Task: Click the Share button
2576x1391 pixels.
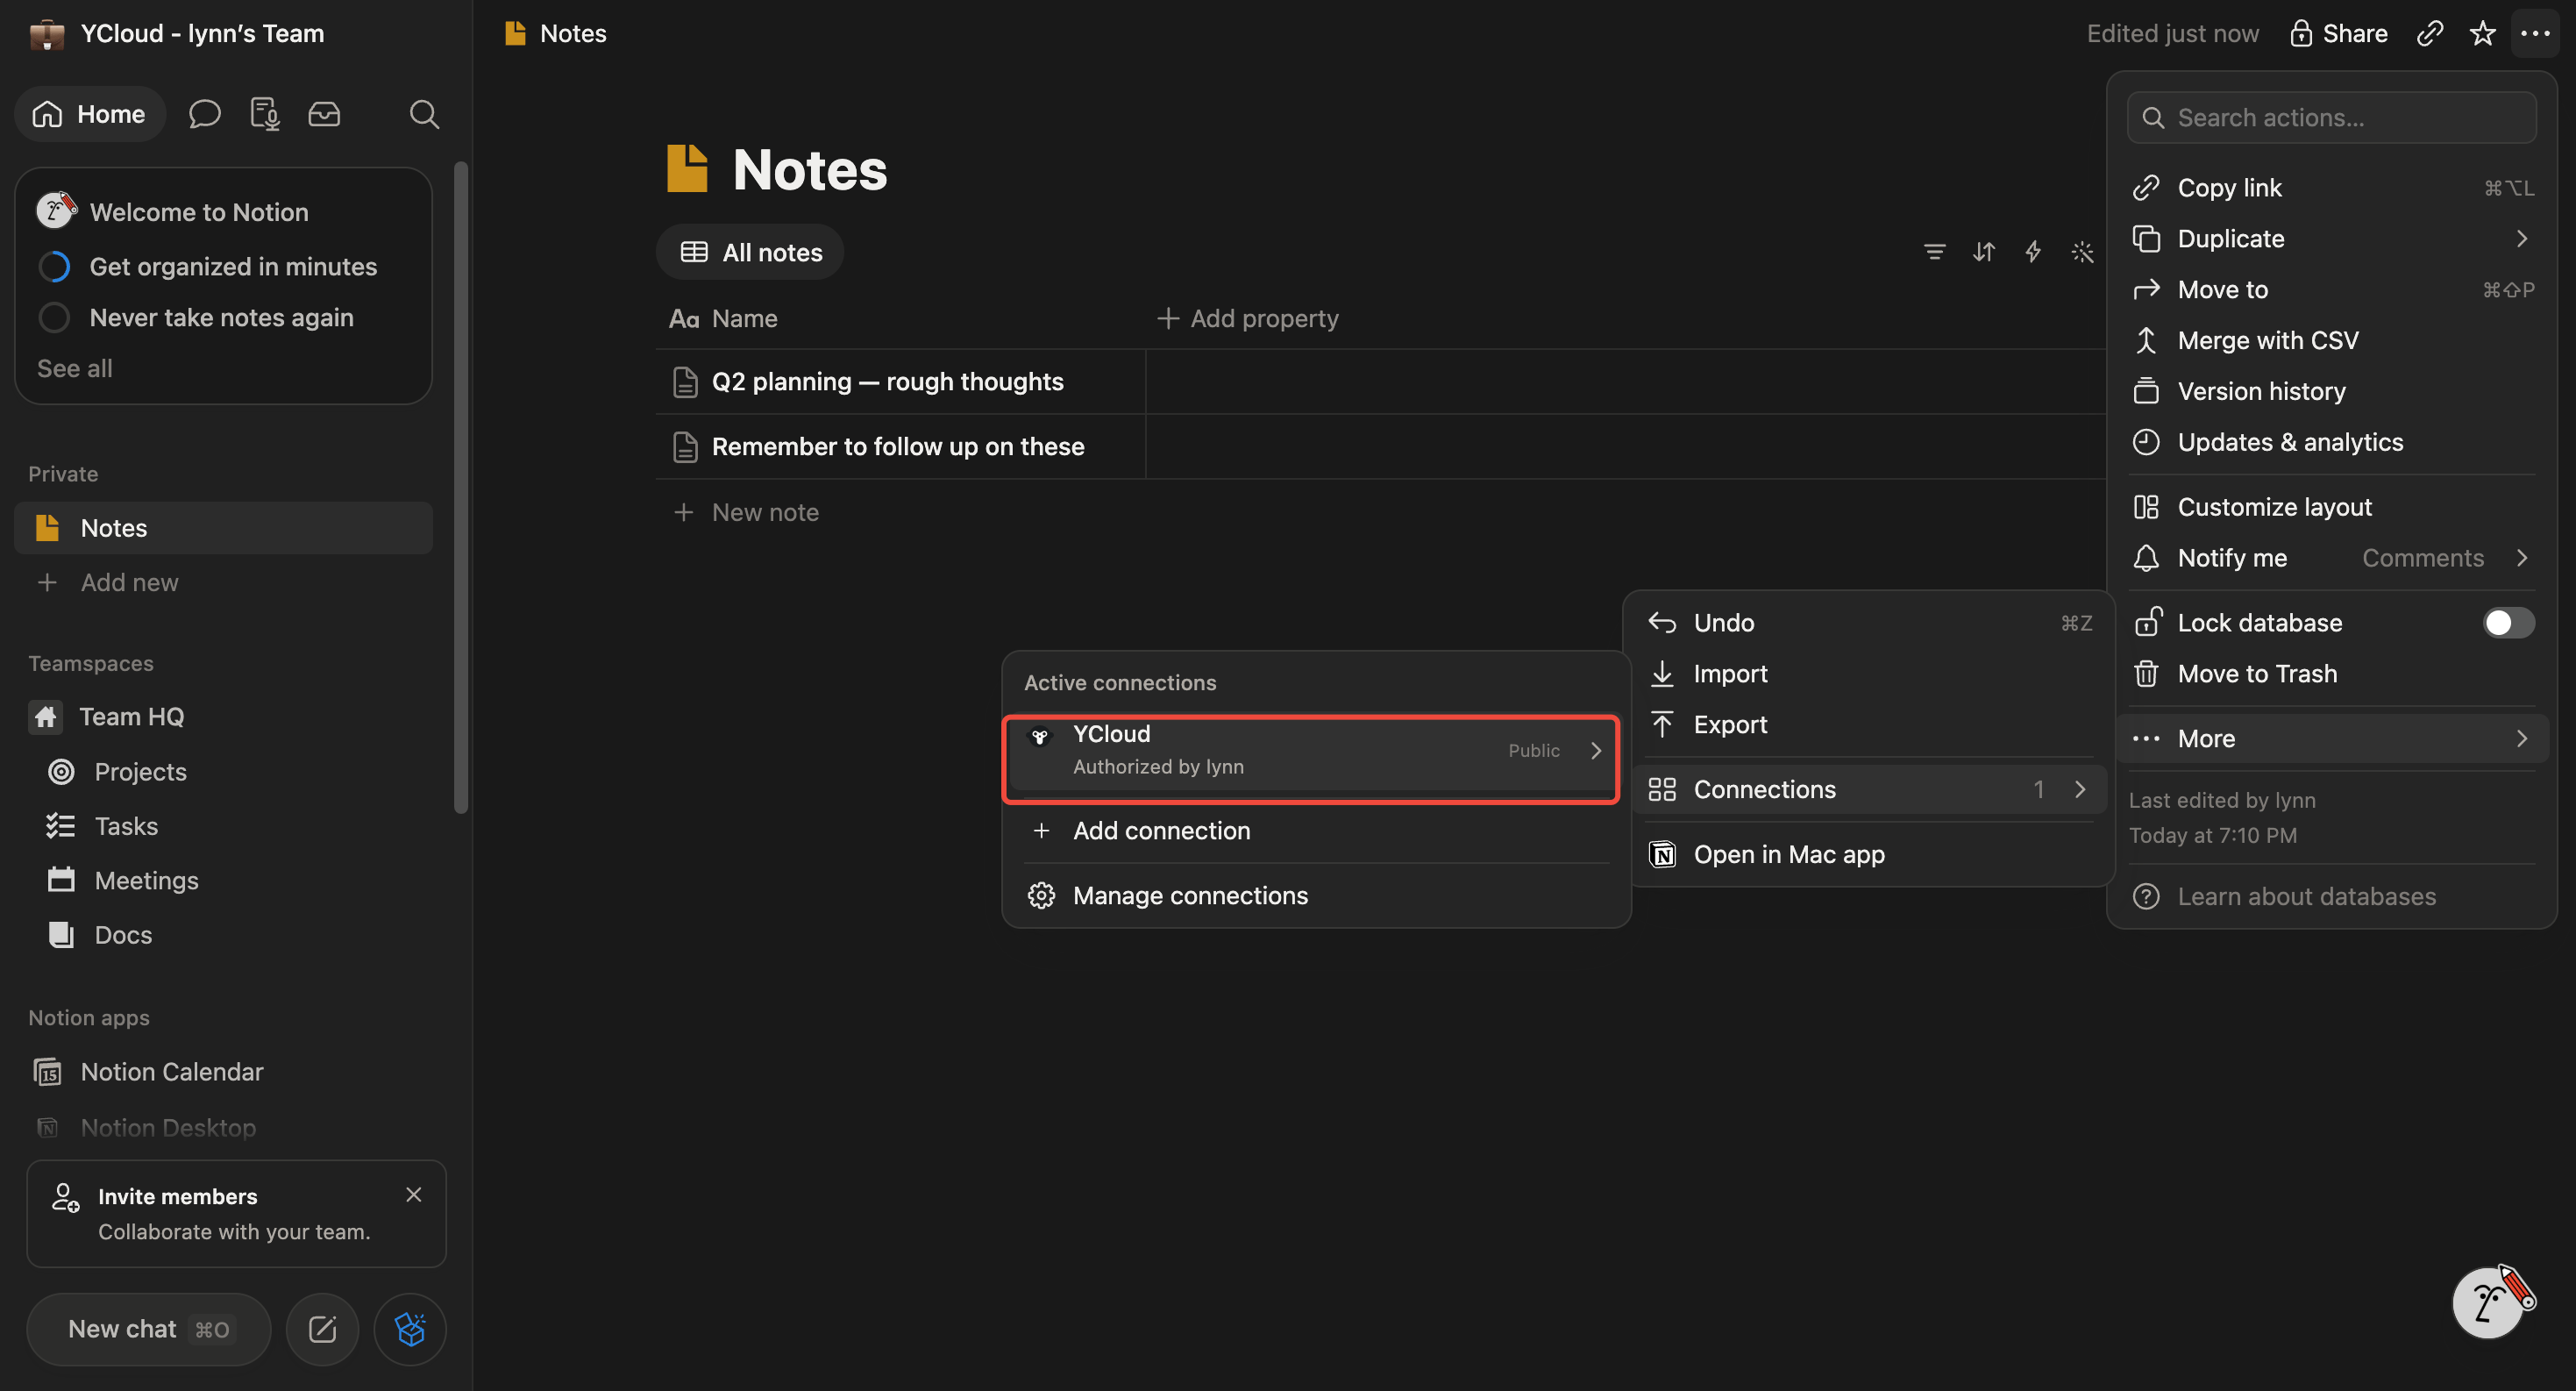Action: click(x=2338, y=33)
